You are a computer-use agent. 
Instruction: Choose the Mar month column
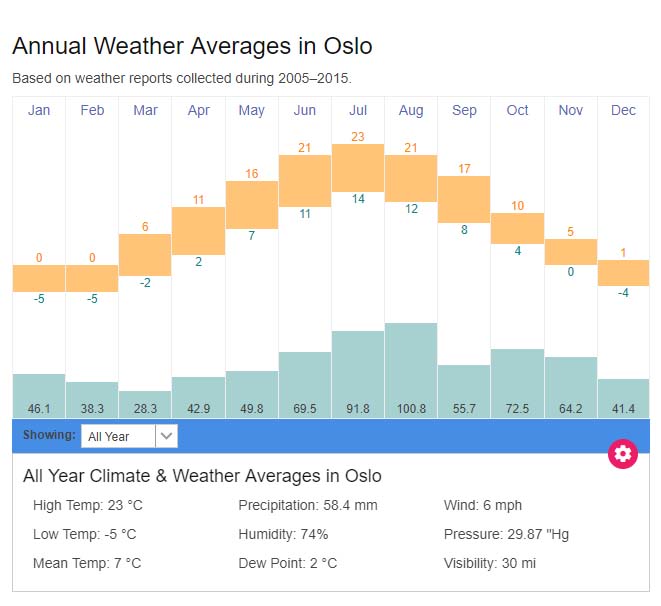coord(145,110)
